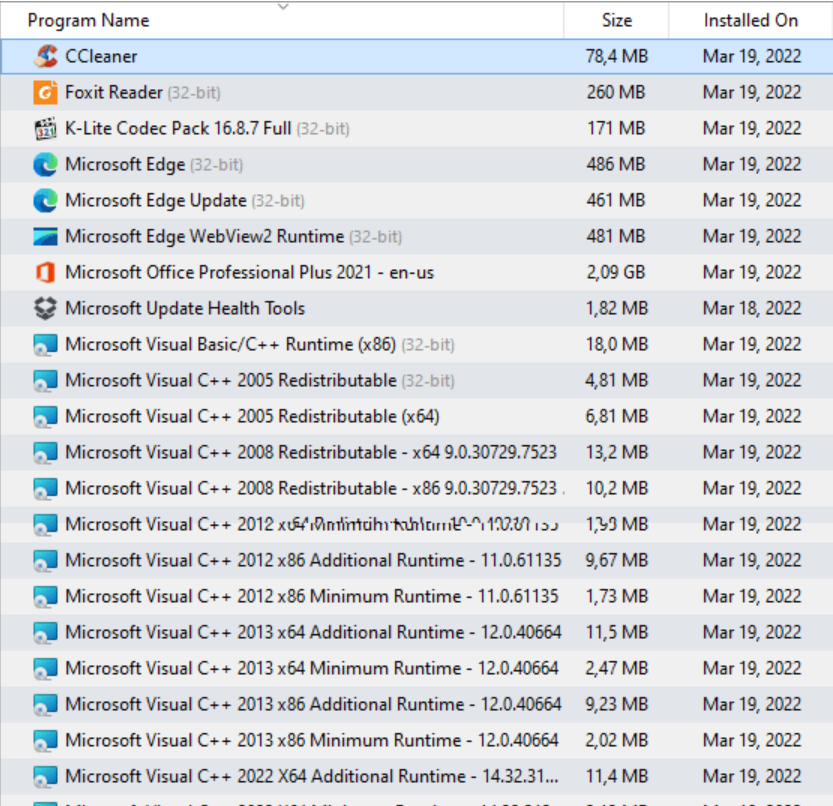Click the 260 MB size value
The image size is (833, 806).
tap(616, 92)
